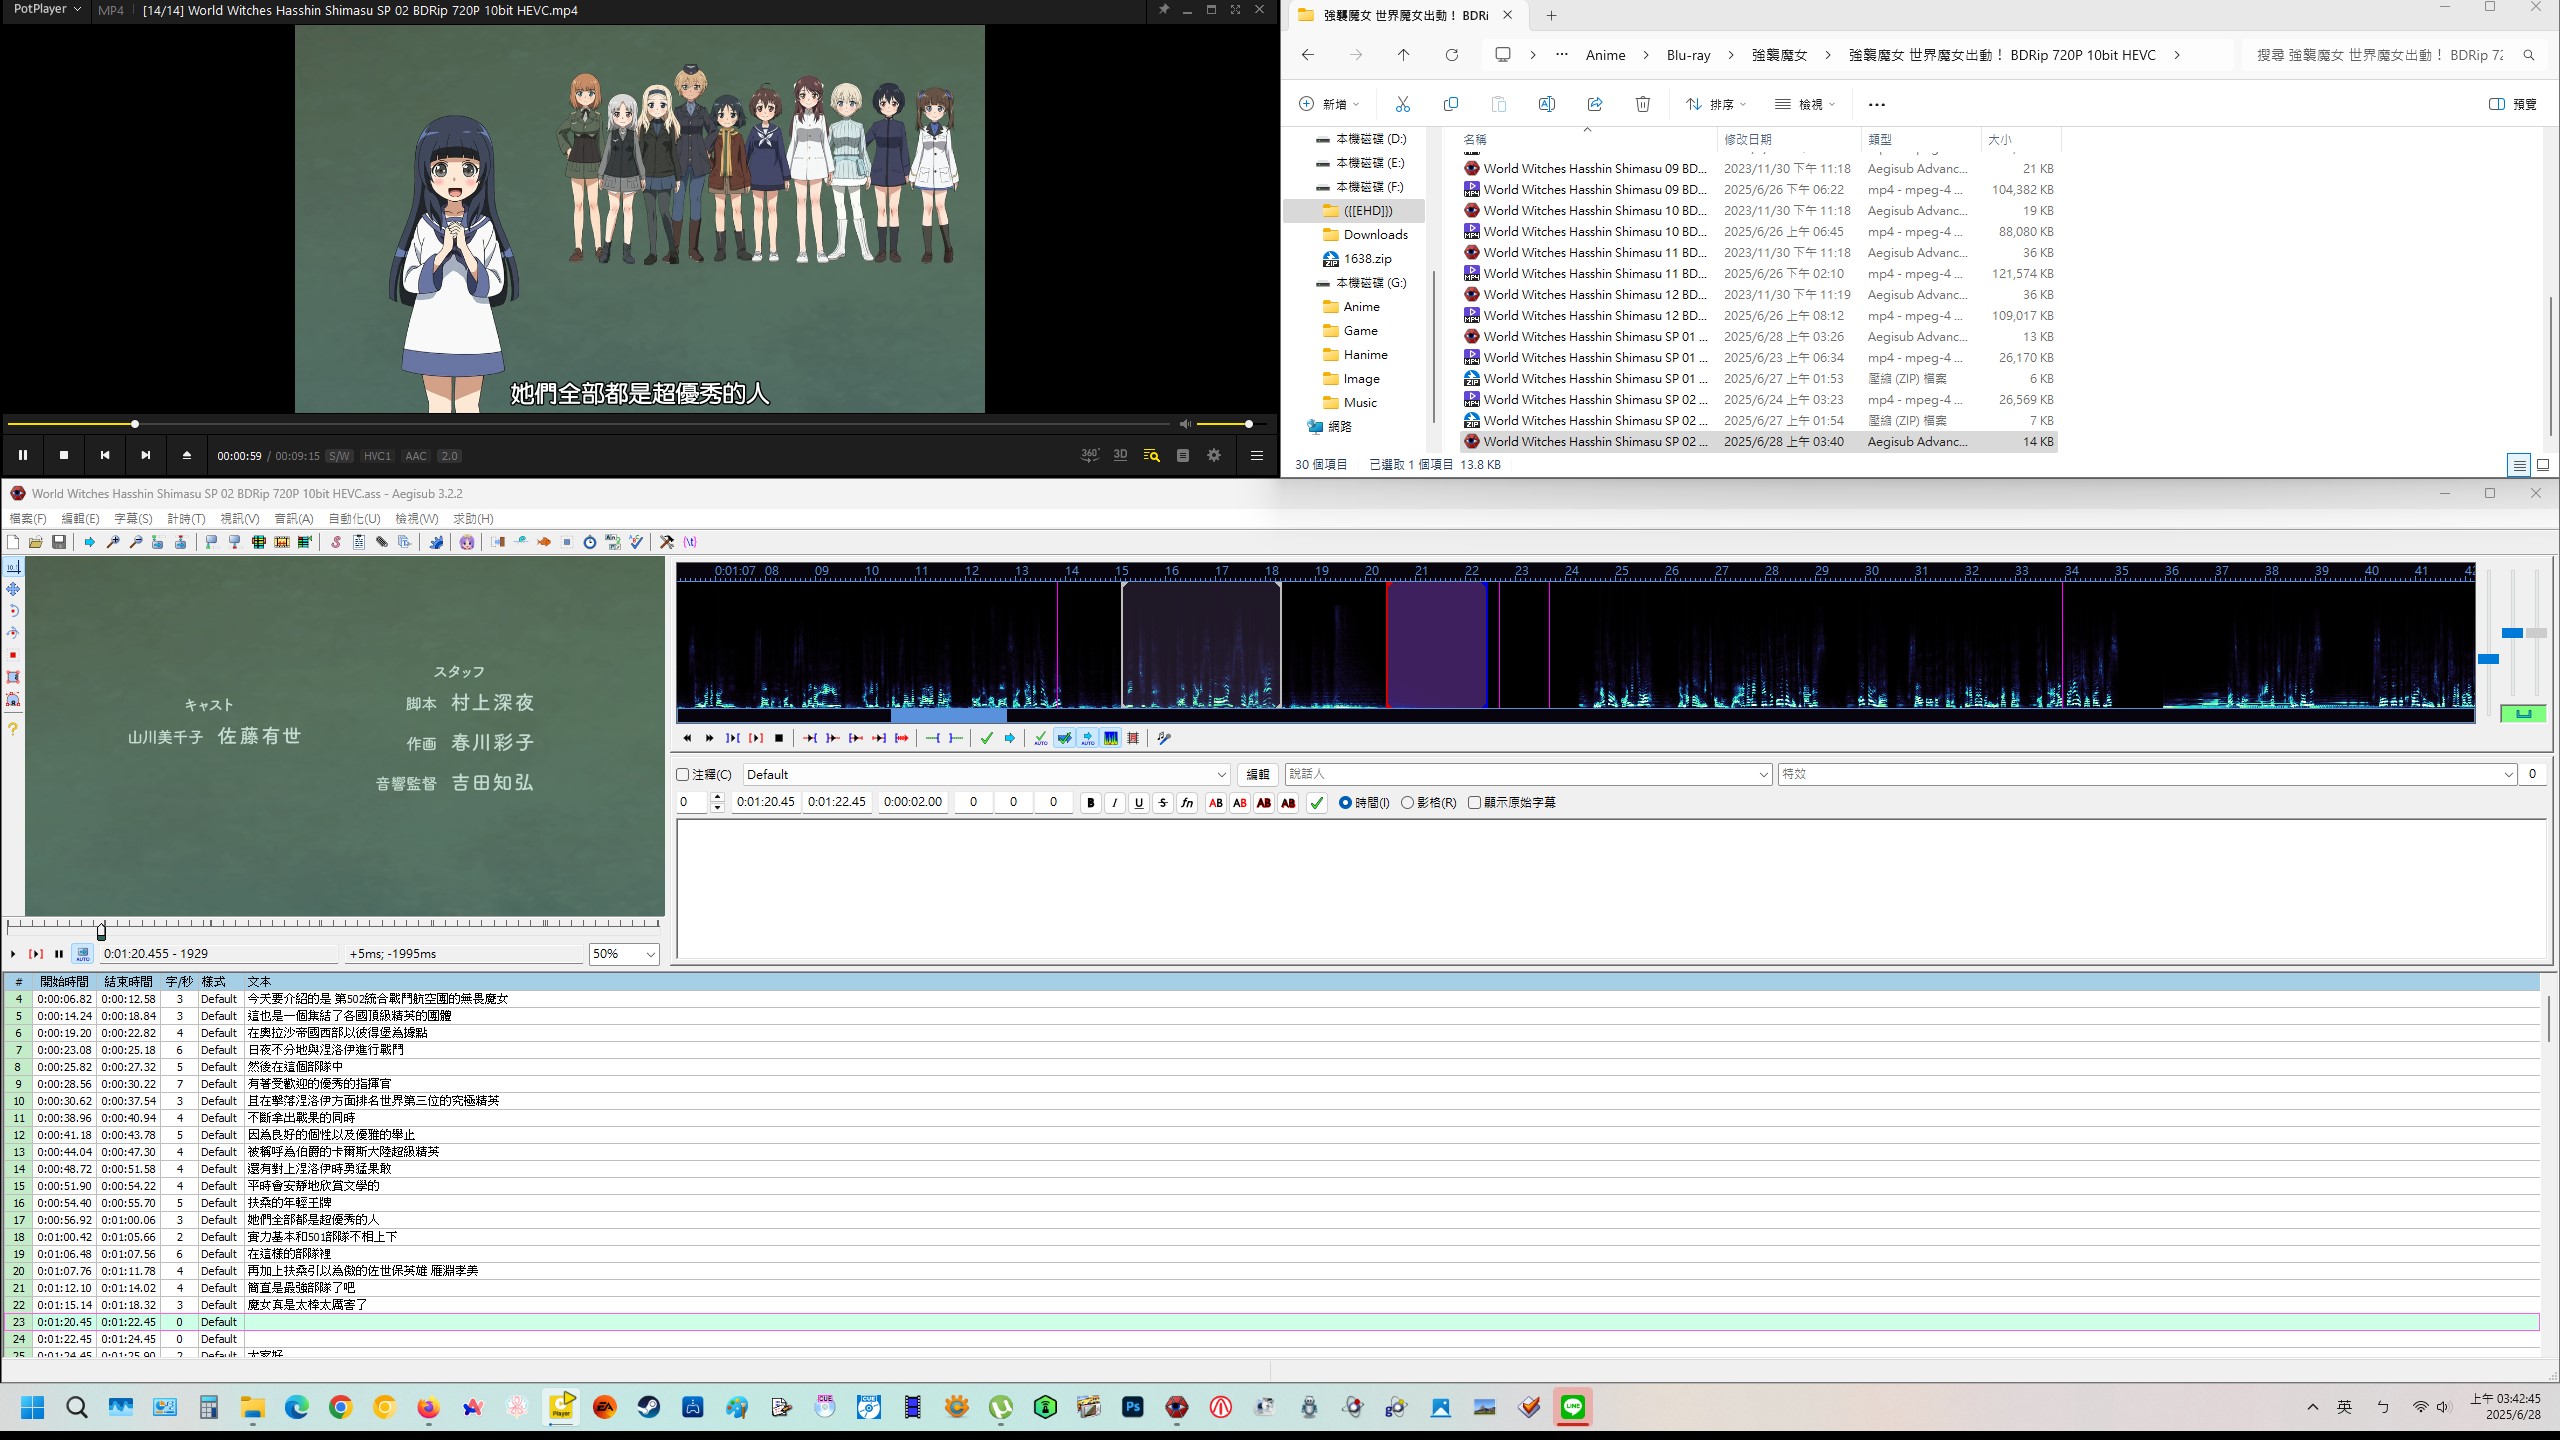Open the 新增 new item dropdown in Explorer
Screen dimensions: 2560x1440
pyautogui.click(x=1329, y=104)
